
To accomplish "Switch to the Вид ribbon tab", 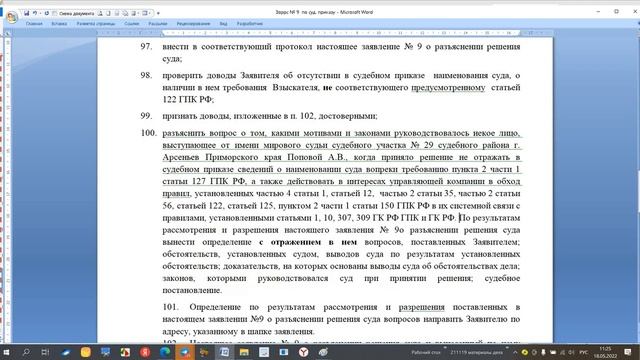I will click(x=223, y=24).
